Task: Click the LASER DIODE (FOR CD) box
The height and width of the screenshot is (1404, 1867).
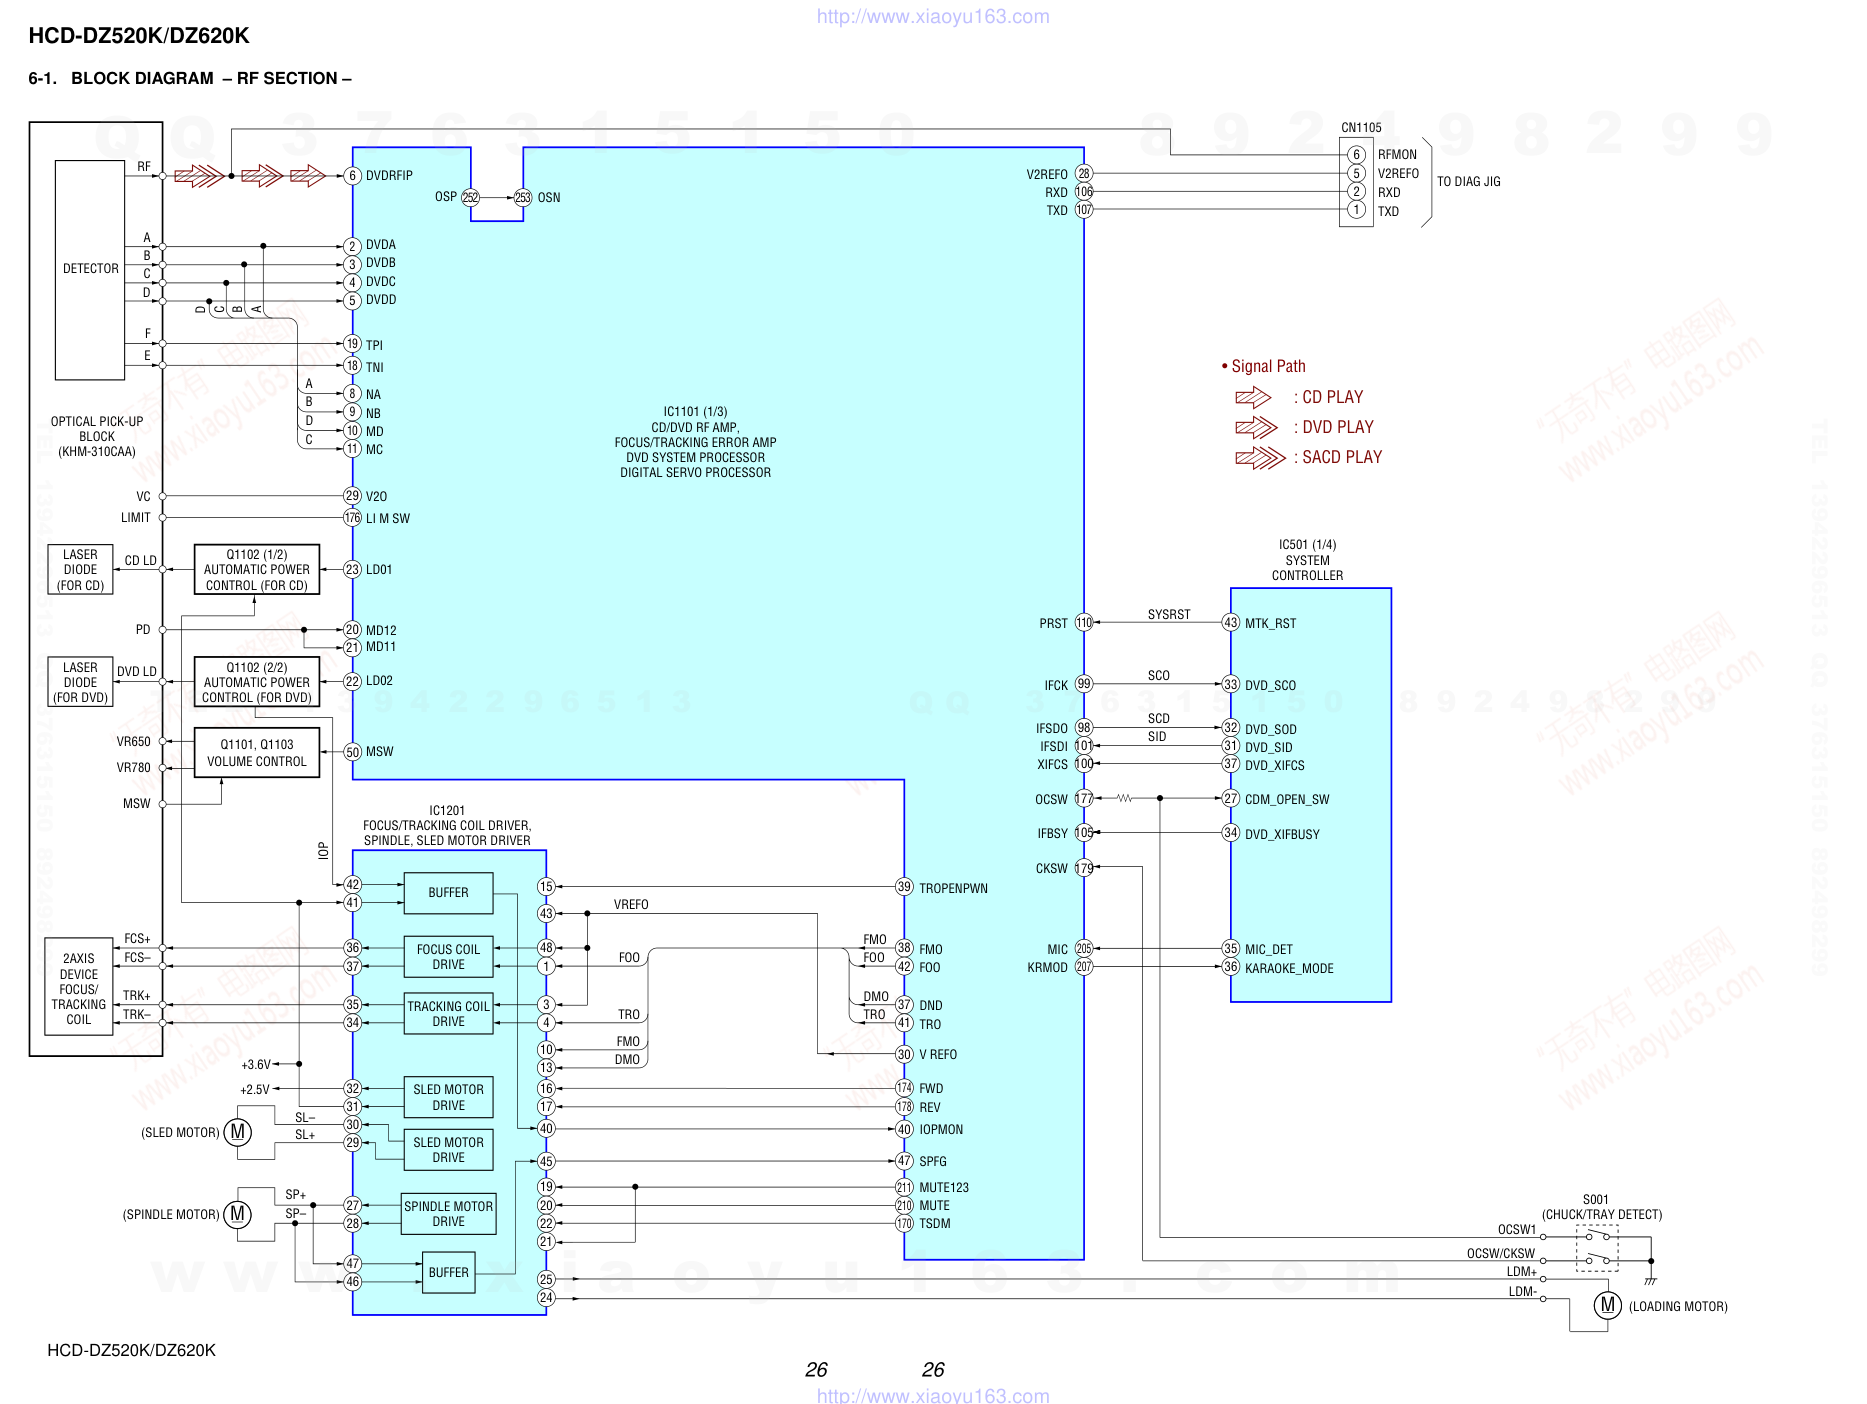Action: tap(80, 570)
